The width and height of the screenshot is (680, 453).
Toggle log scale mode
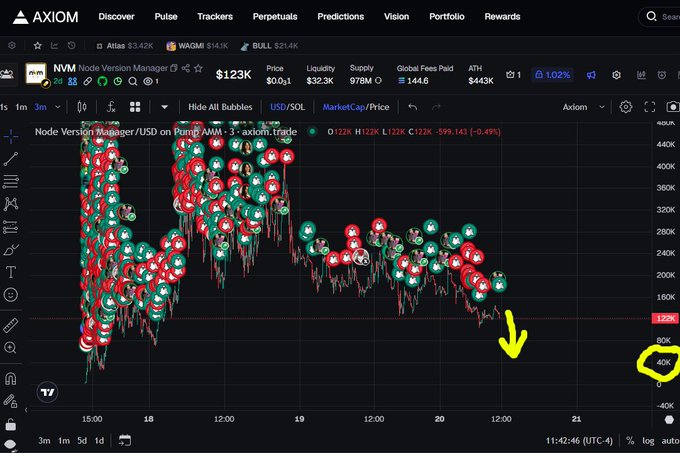click(648, 441)
